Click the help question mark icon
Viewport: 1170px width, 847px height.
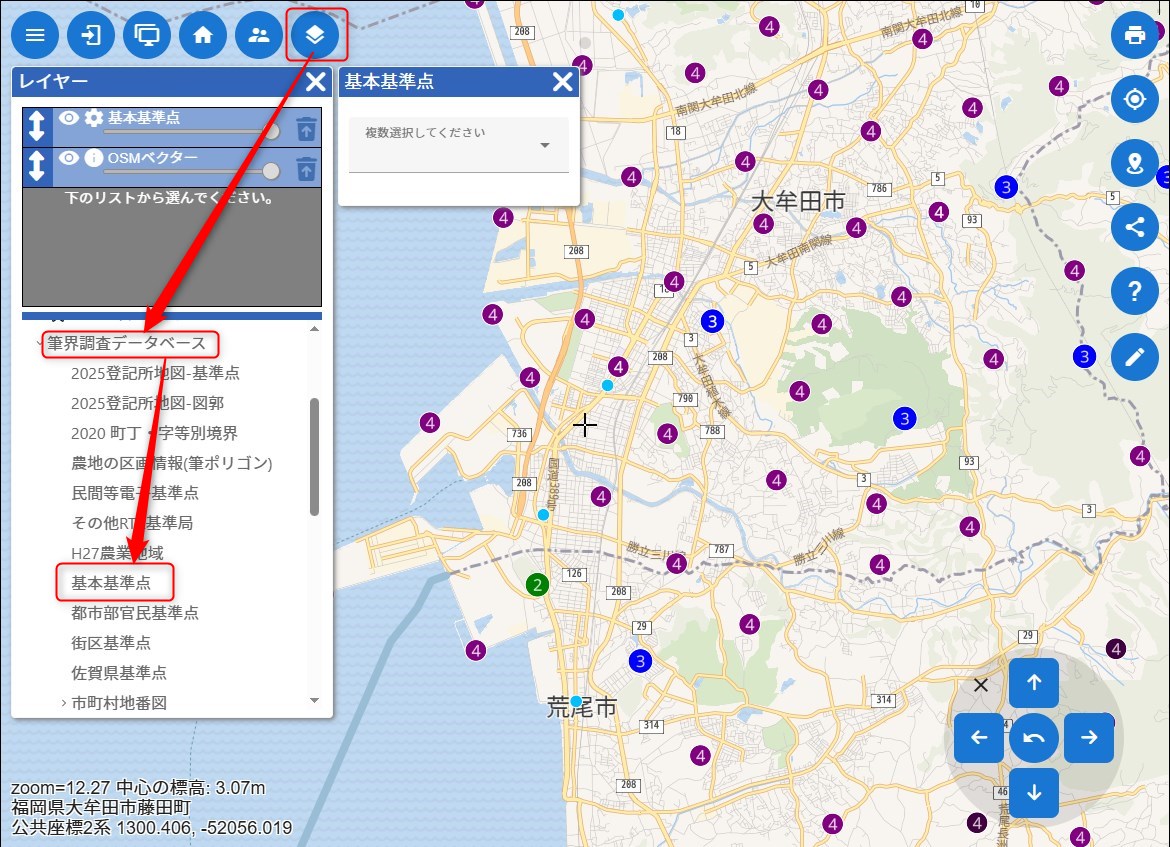coord(1134,292)
